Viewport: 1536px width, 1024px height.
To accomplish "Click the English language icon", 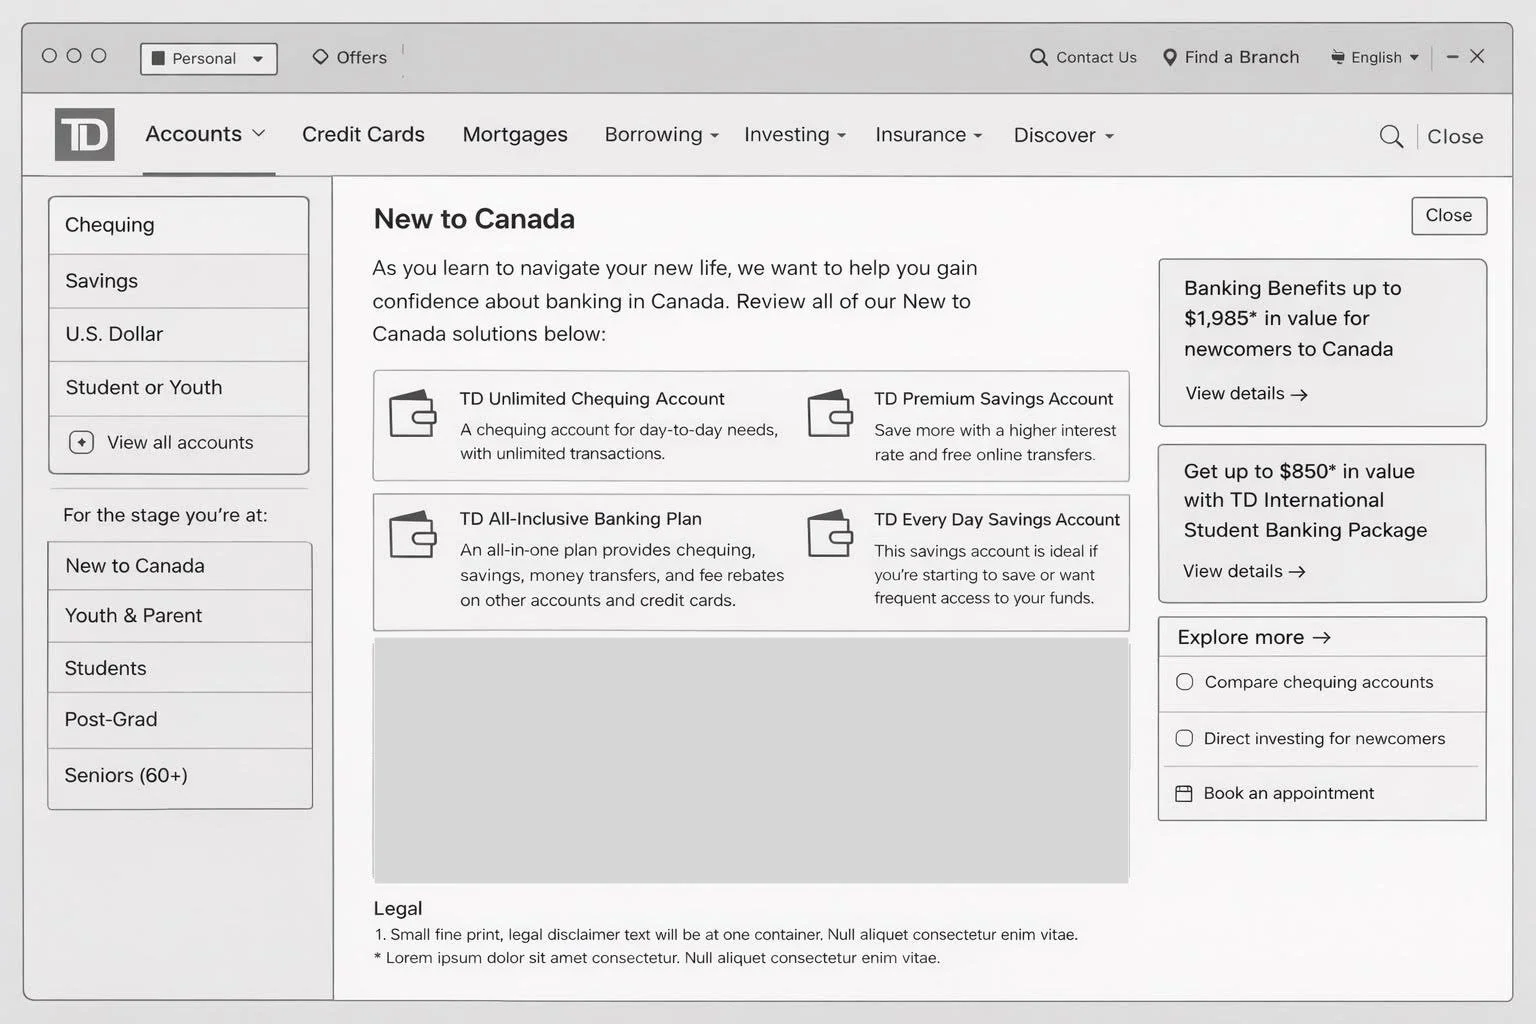I will (x=1338, y=57).
